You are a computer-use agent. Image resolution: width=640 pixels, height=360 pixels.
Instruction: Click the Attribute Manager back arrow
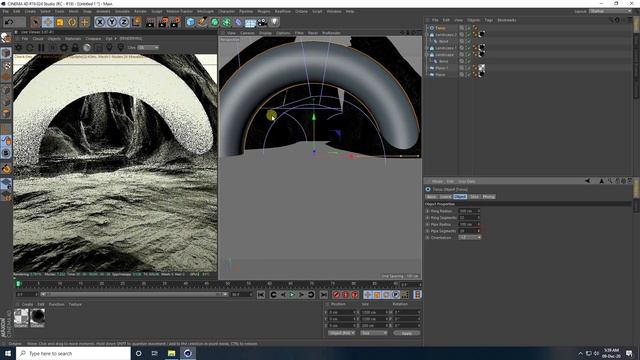587,181
